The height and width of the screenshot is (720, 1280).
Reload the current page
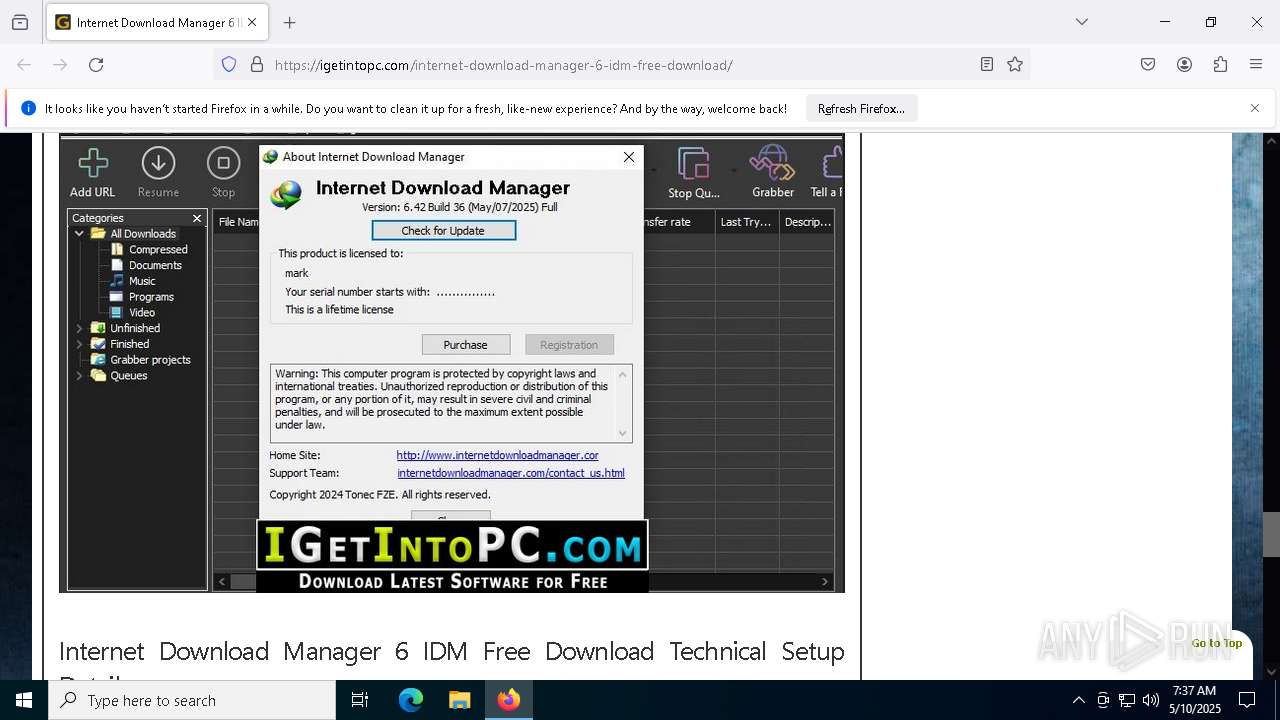point(96,65)
